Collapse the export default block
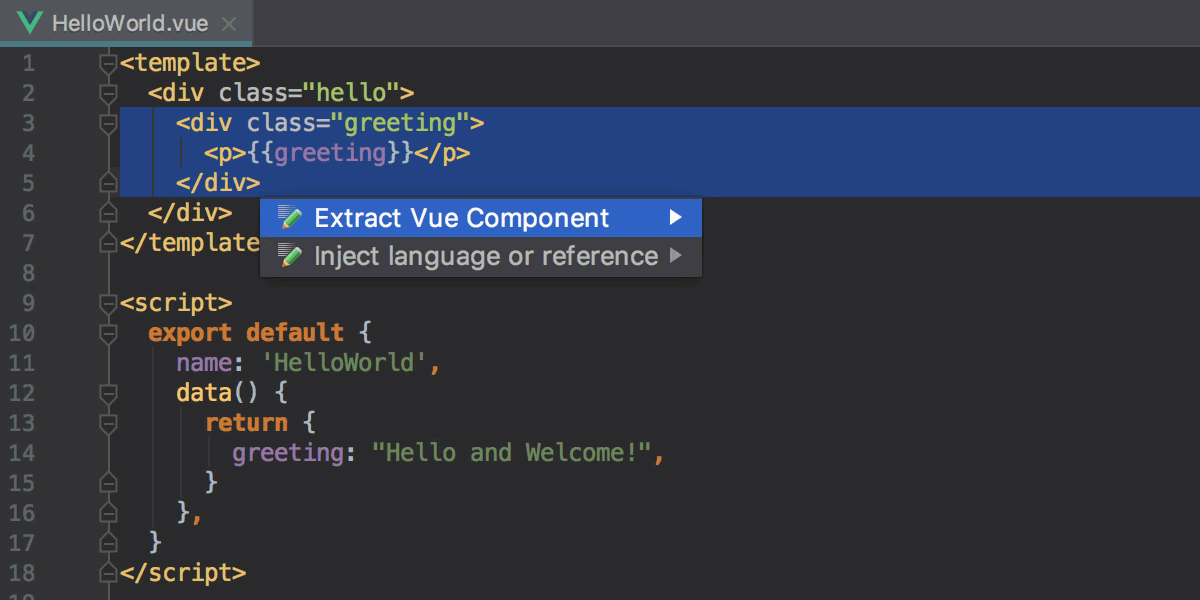Screen dimensions: 1200x600 coord(107,332)
